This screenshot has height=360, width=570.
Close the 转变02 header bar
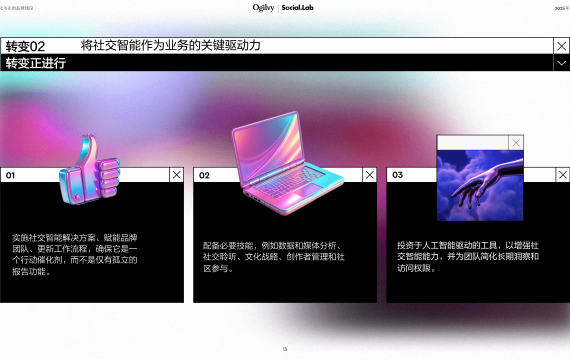[x=561, y=46]
